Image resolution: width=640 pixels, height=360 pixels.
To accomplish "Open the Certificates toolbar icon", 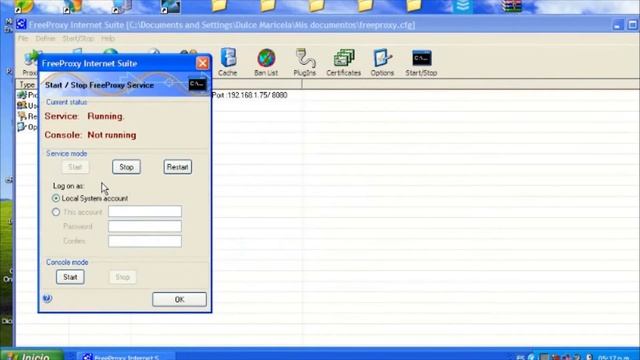I will click(x=344, y=62).
